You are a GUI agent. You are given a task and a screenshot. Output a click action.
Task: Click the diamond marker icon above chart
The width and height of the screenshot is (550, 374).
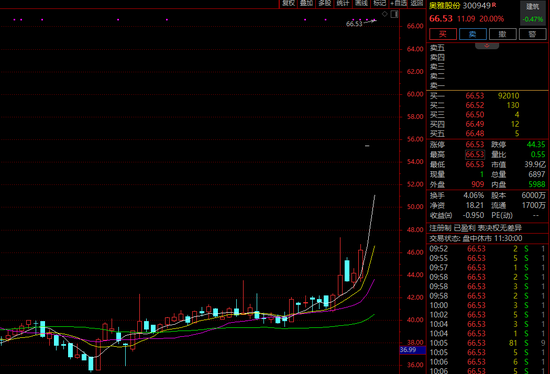[x=385, y=14]
